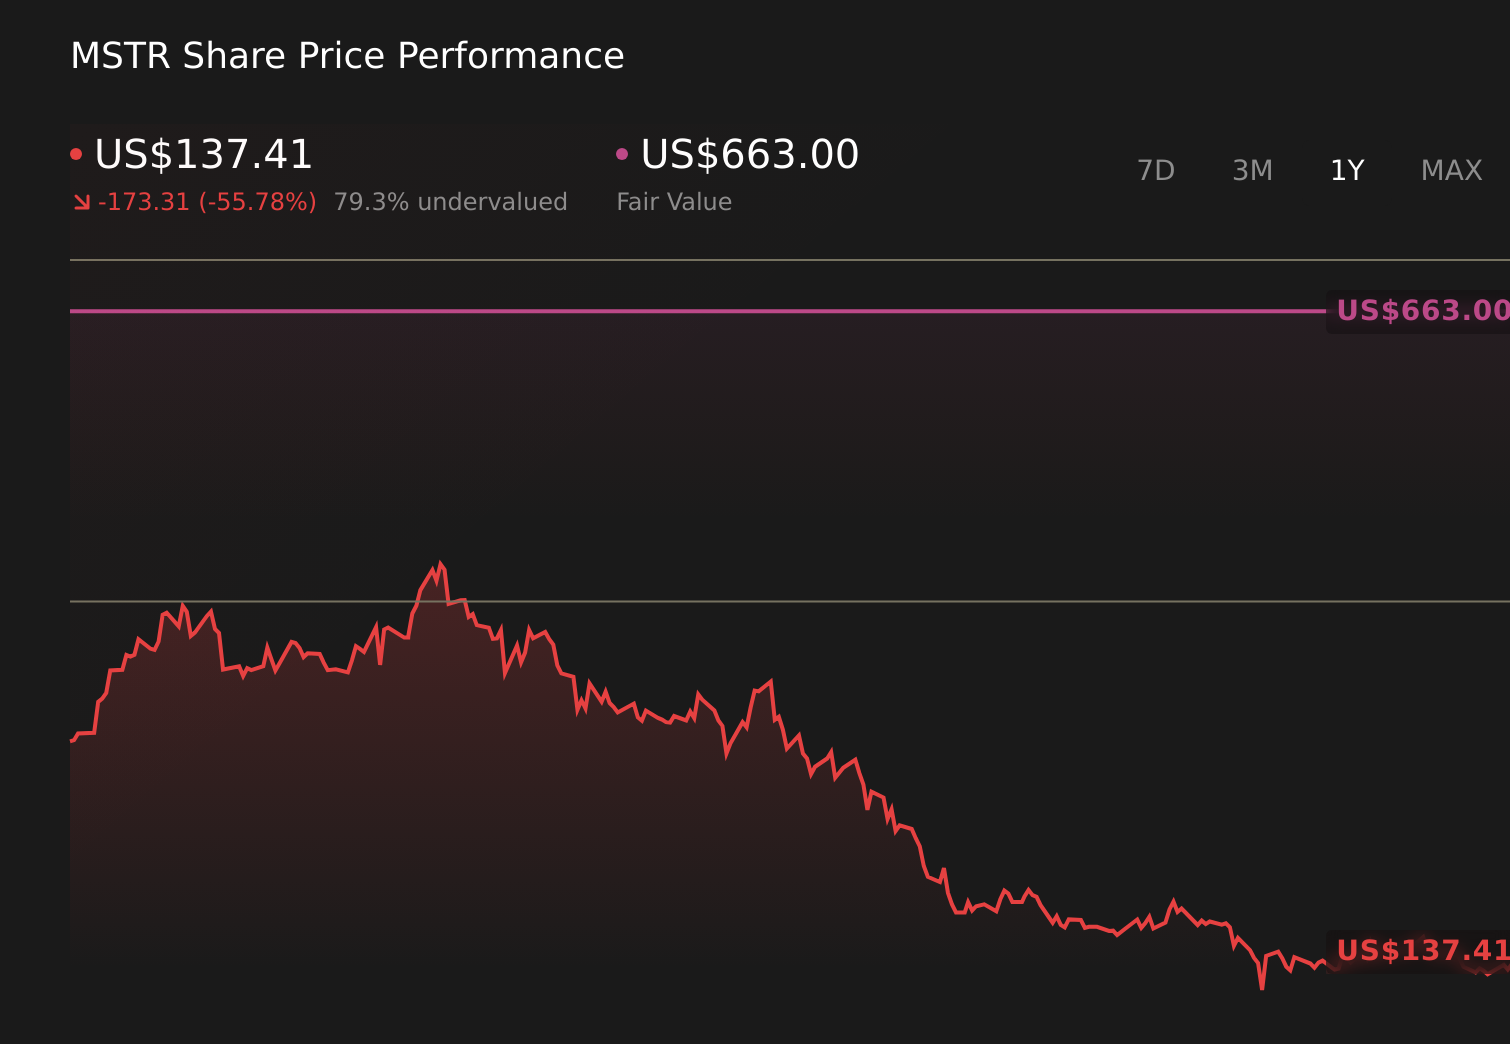This screenshot has height=1044, width=1510.
Task: Click the pink fair value line on chart
Action: click(700, 311)
